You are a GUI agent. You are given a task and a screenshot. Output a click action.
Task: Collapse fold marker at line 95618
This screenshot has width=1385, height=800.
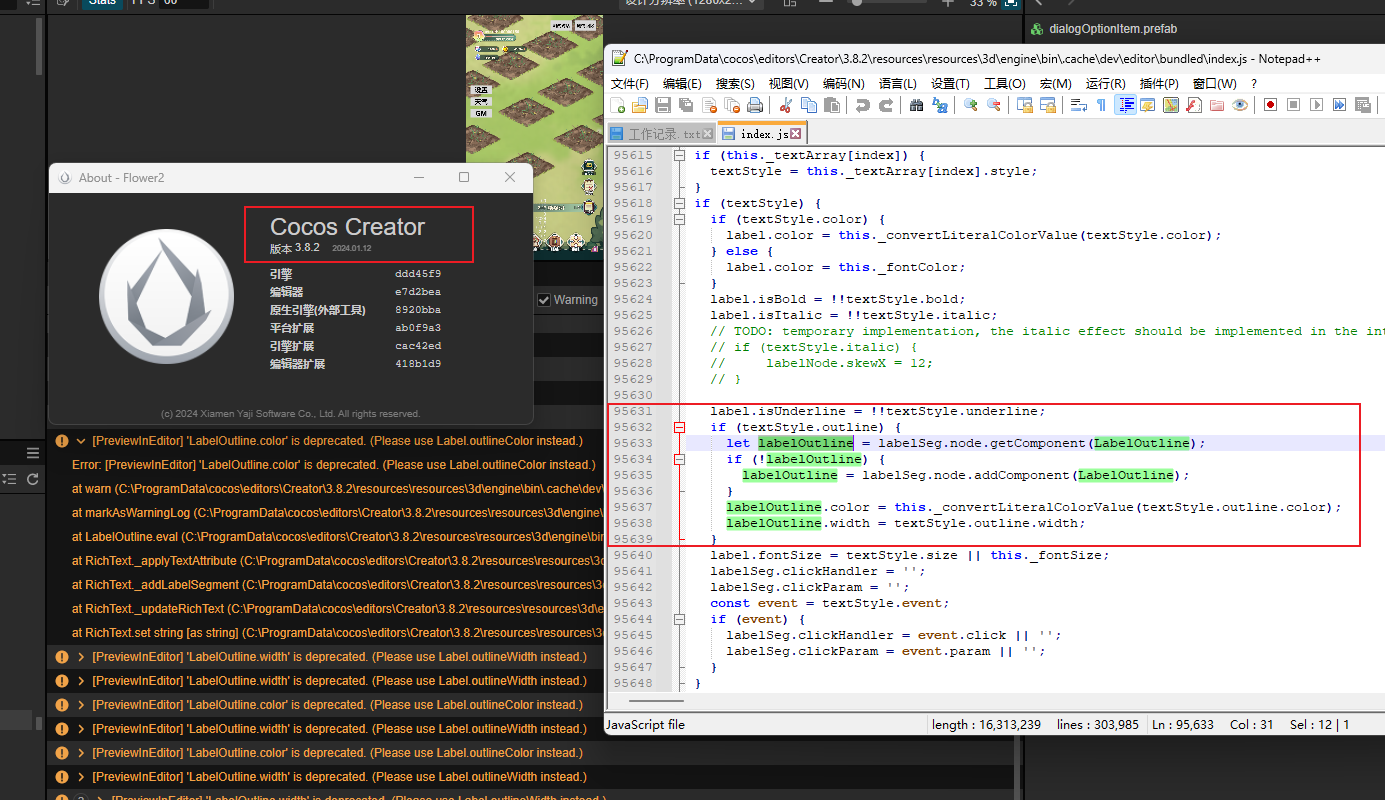click(x=680, y=203)
